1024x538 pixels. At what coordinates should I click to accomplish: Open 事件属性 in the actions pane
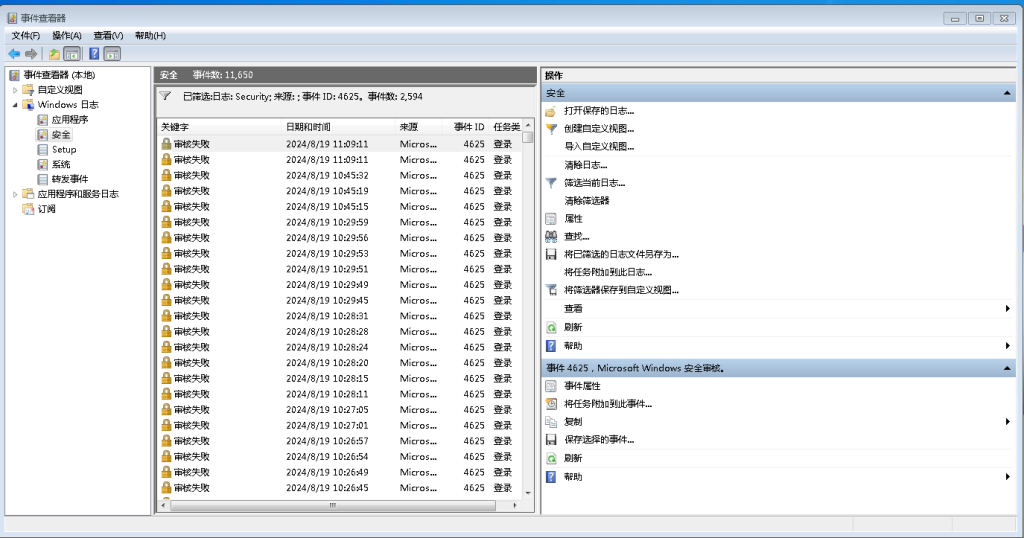[x=582, y=386]
